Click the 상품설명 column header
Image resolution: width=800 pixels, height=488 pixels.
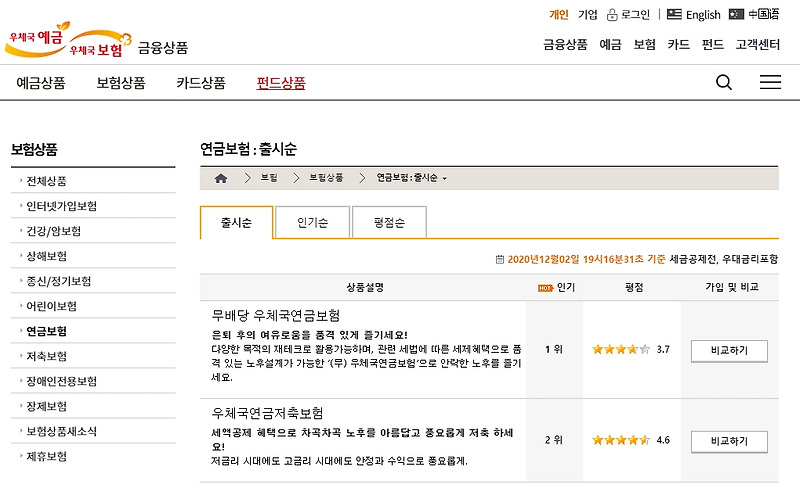pyautogui.click(x=365, y=288)
